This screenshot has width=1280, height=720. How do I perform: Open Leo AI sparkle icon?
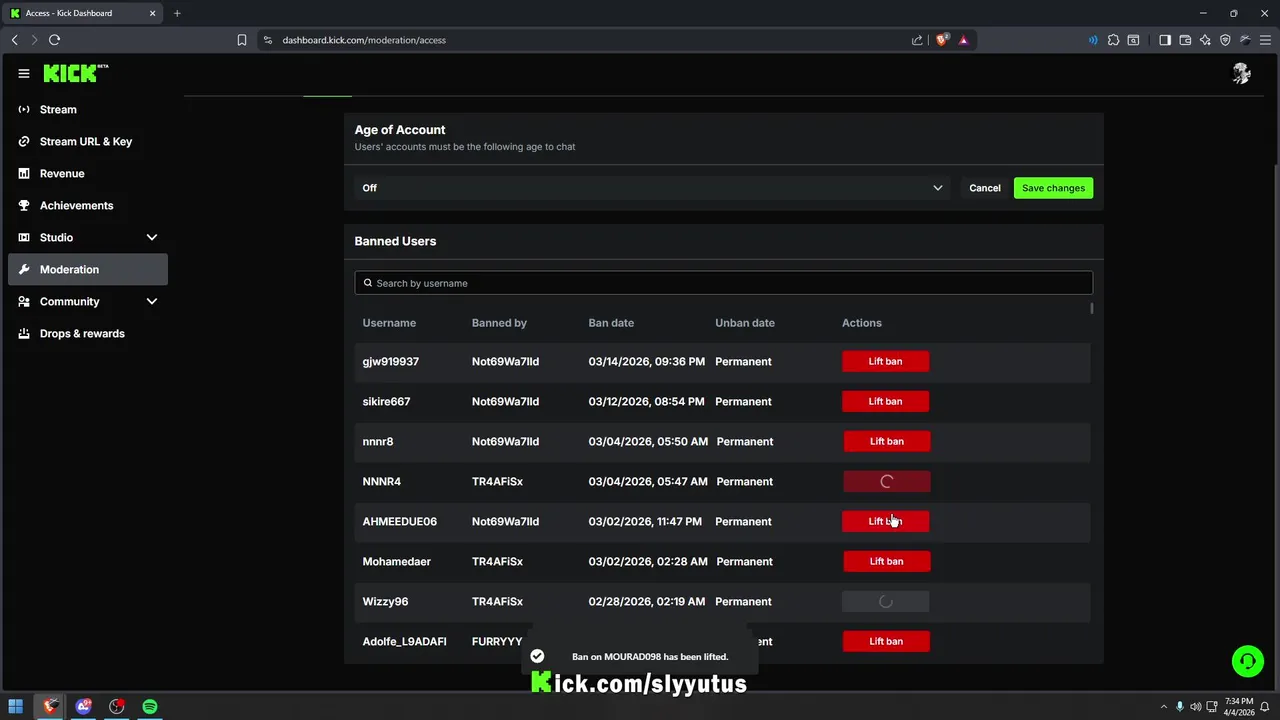point(1205,40)
